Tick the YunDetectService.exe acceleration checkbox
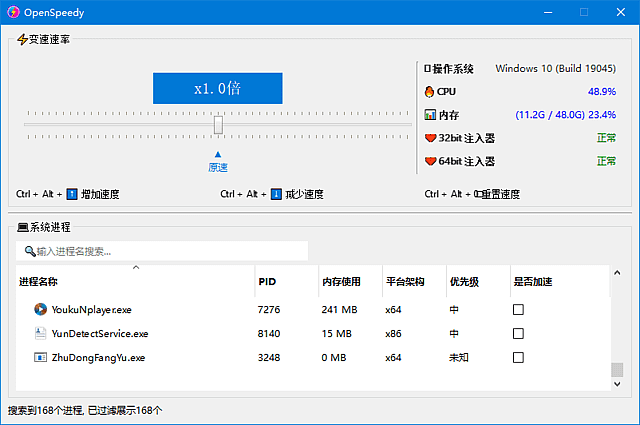Image resolution: width=640 pixels, height=425 pixels. tap(518, 334)
